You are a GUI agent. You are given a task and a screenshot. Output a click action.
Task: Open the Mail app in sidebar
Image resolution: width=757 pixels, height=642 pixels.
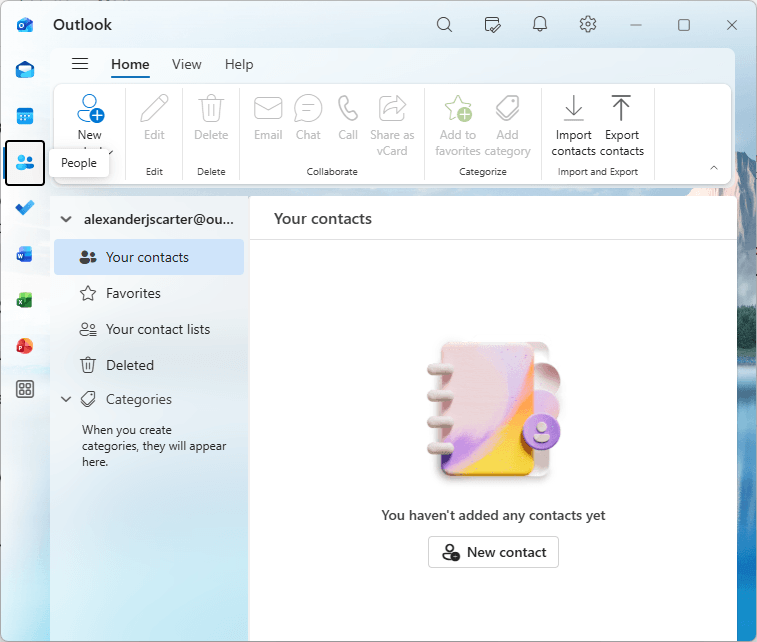pyautogui.click(x=25, y=70)
